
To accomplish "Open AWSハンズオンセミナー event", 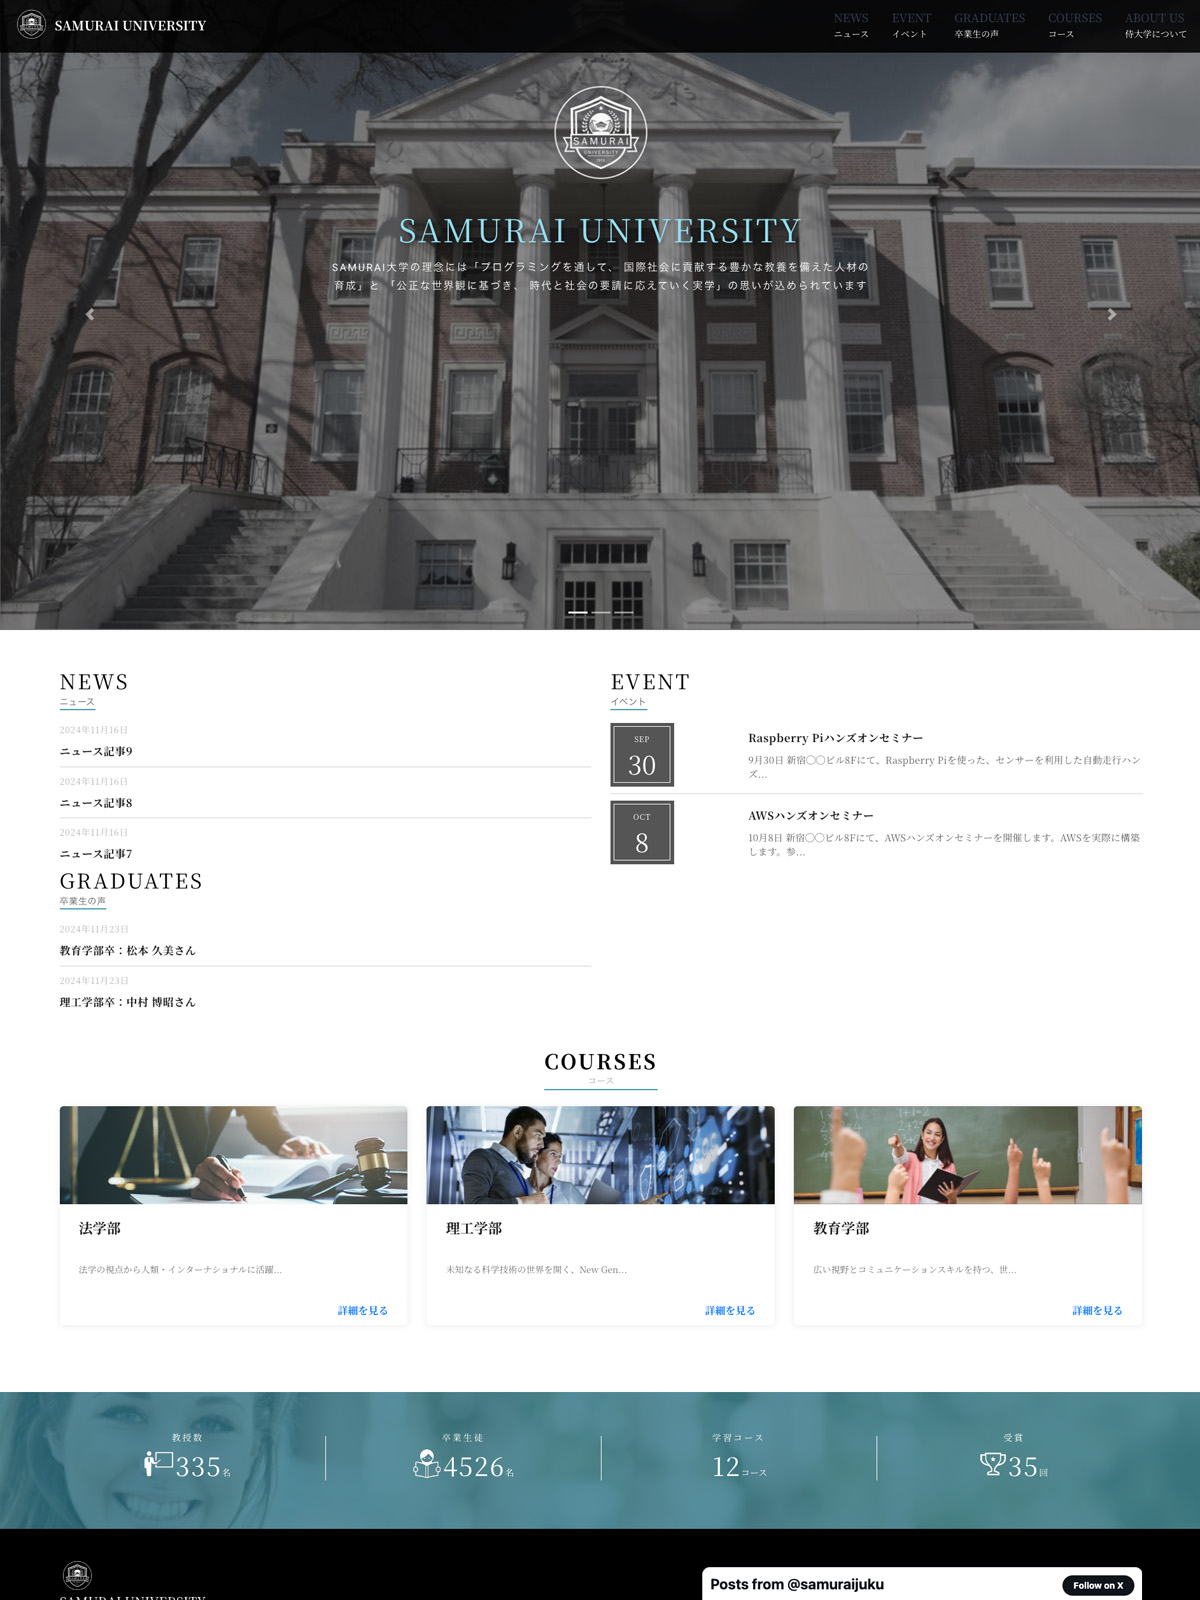I will tap(811, 816).
